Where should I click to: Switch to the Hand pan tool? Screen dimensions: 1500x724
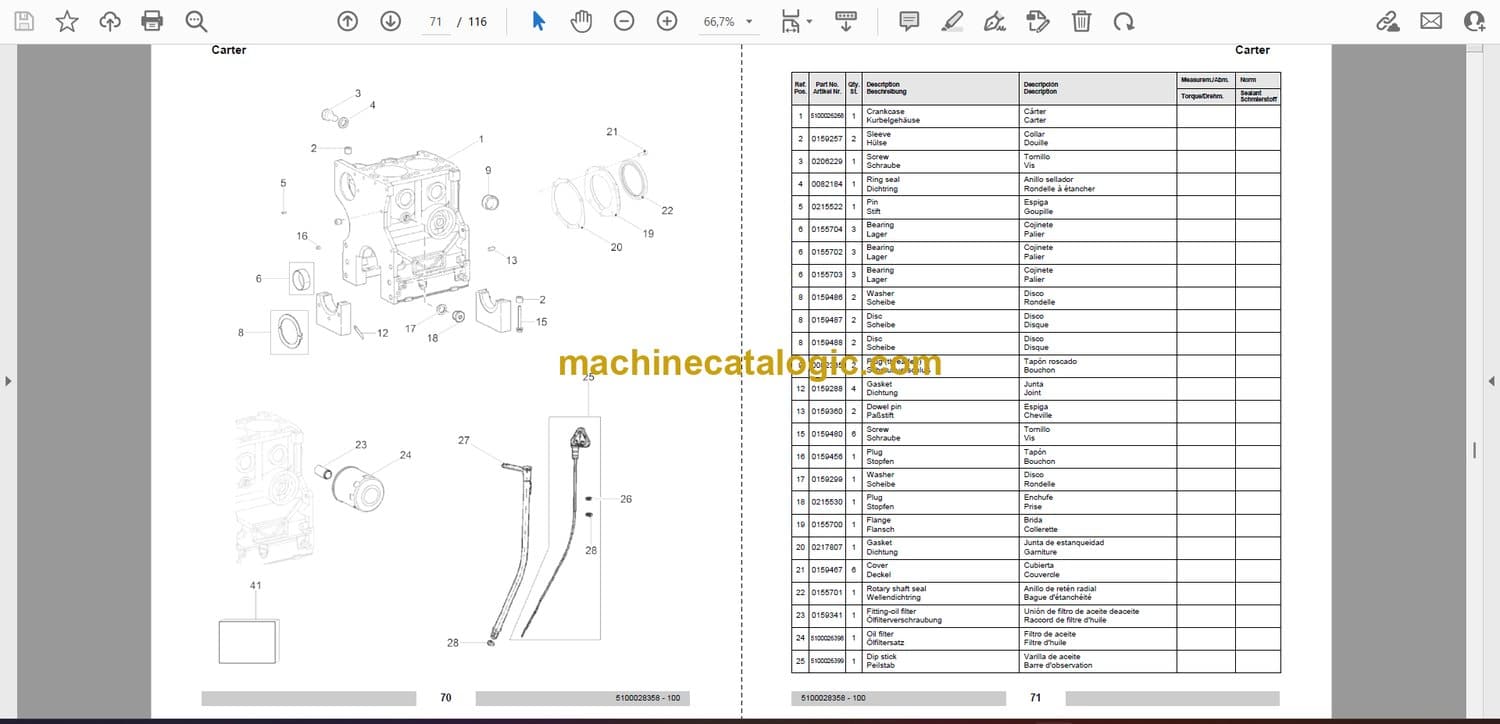(581, 21)
